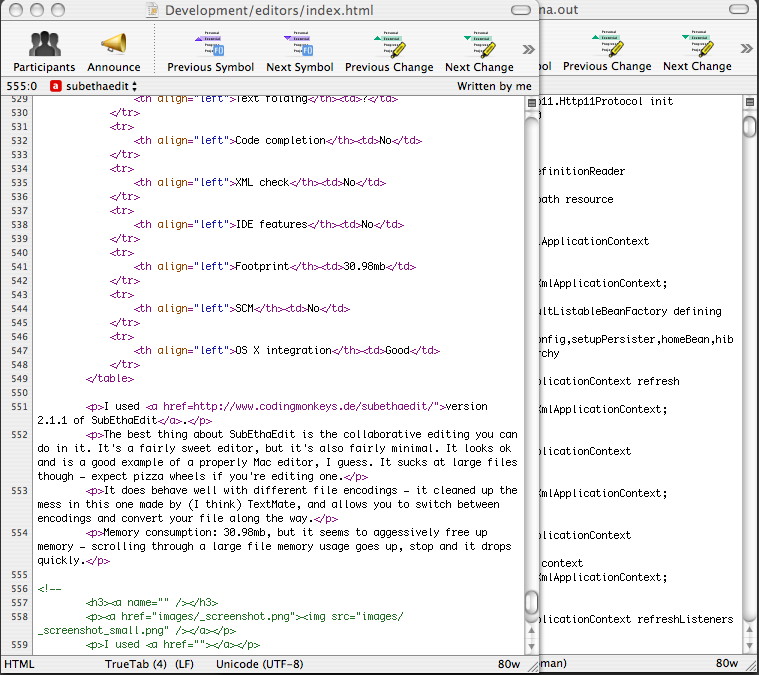759x675 pixels.
Task: Click the .out window scrollbar thumb
Action: 749,125
